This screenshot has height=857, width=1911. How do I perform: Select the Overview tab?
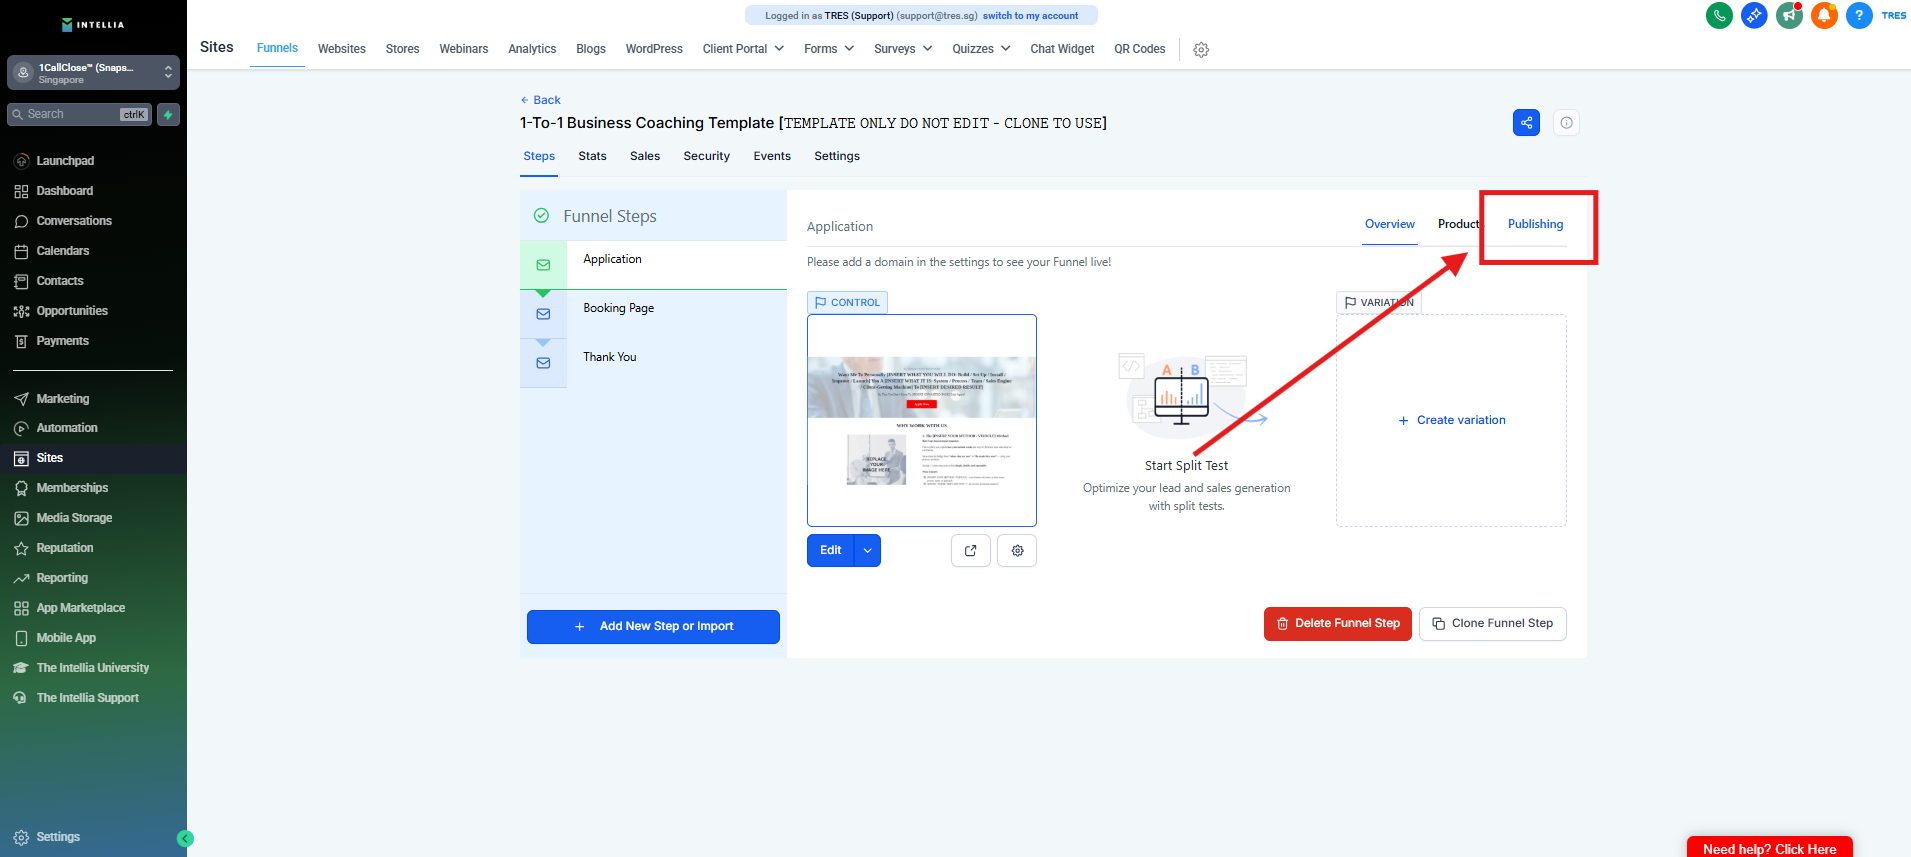coord(1390,224)
